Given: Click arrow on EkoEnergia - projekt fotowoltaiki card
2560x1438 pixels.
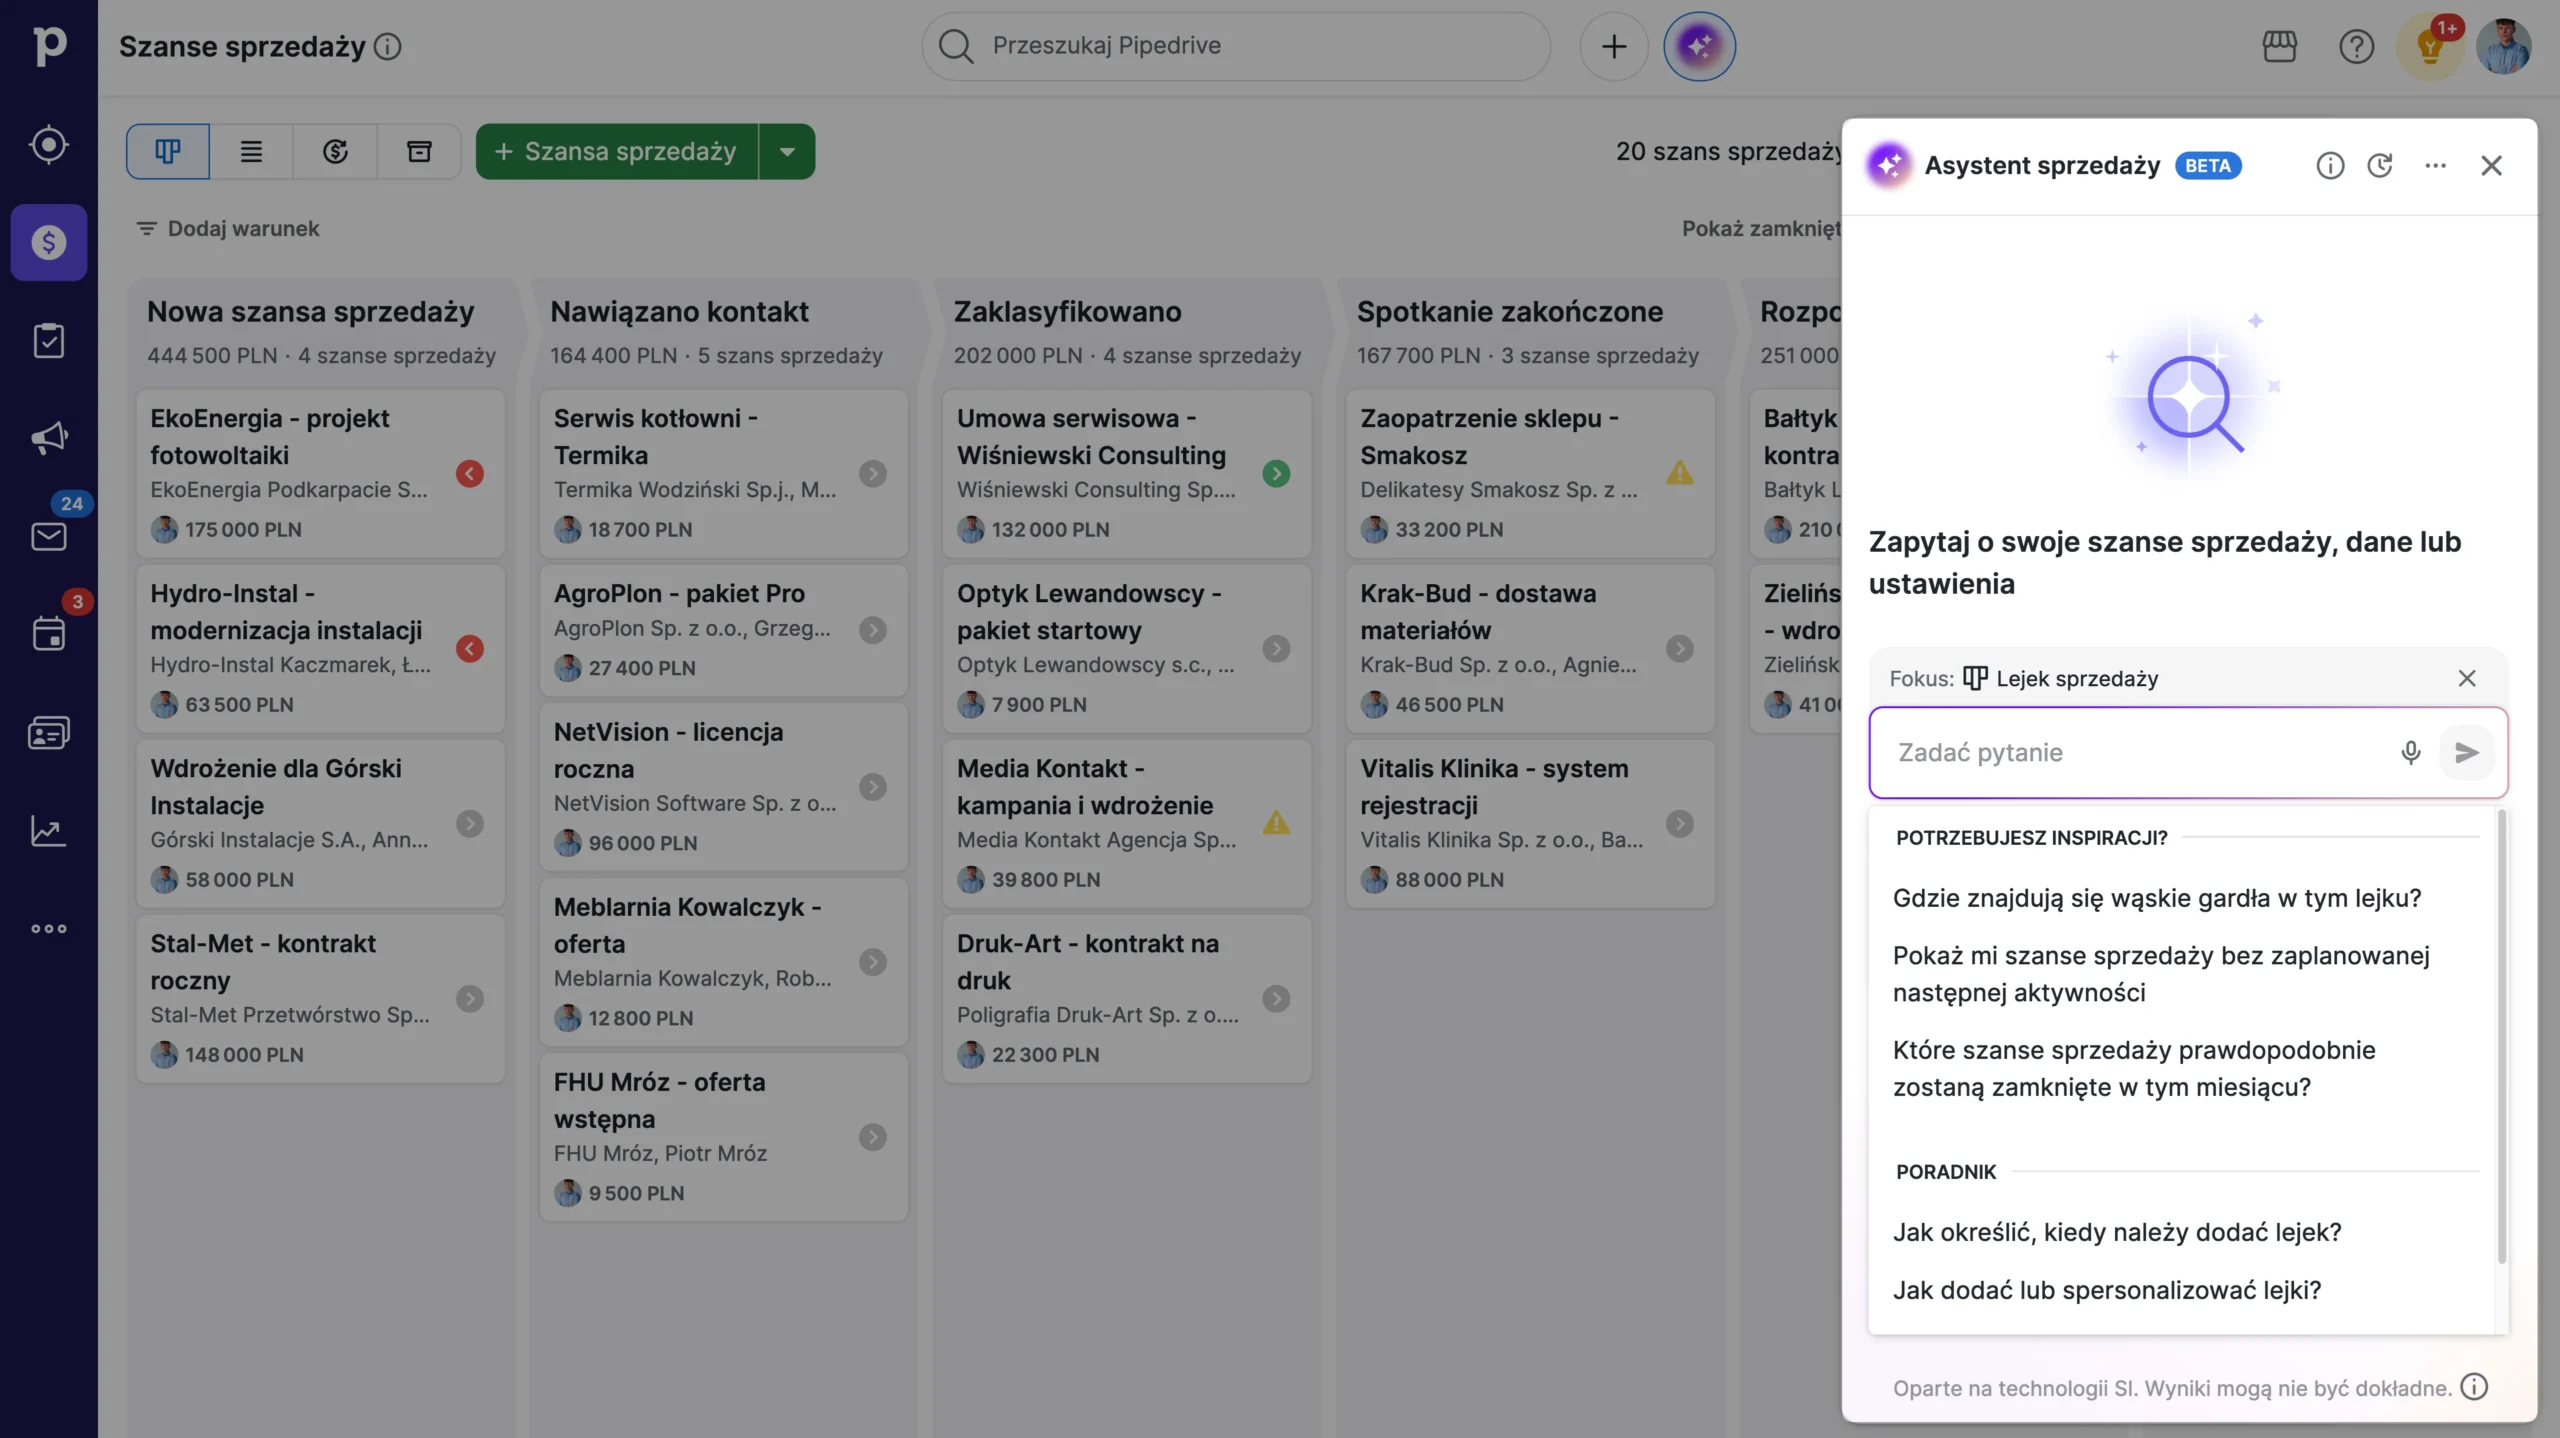Looking at the screenshot, I should point(470,473).
